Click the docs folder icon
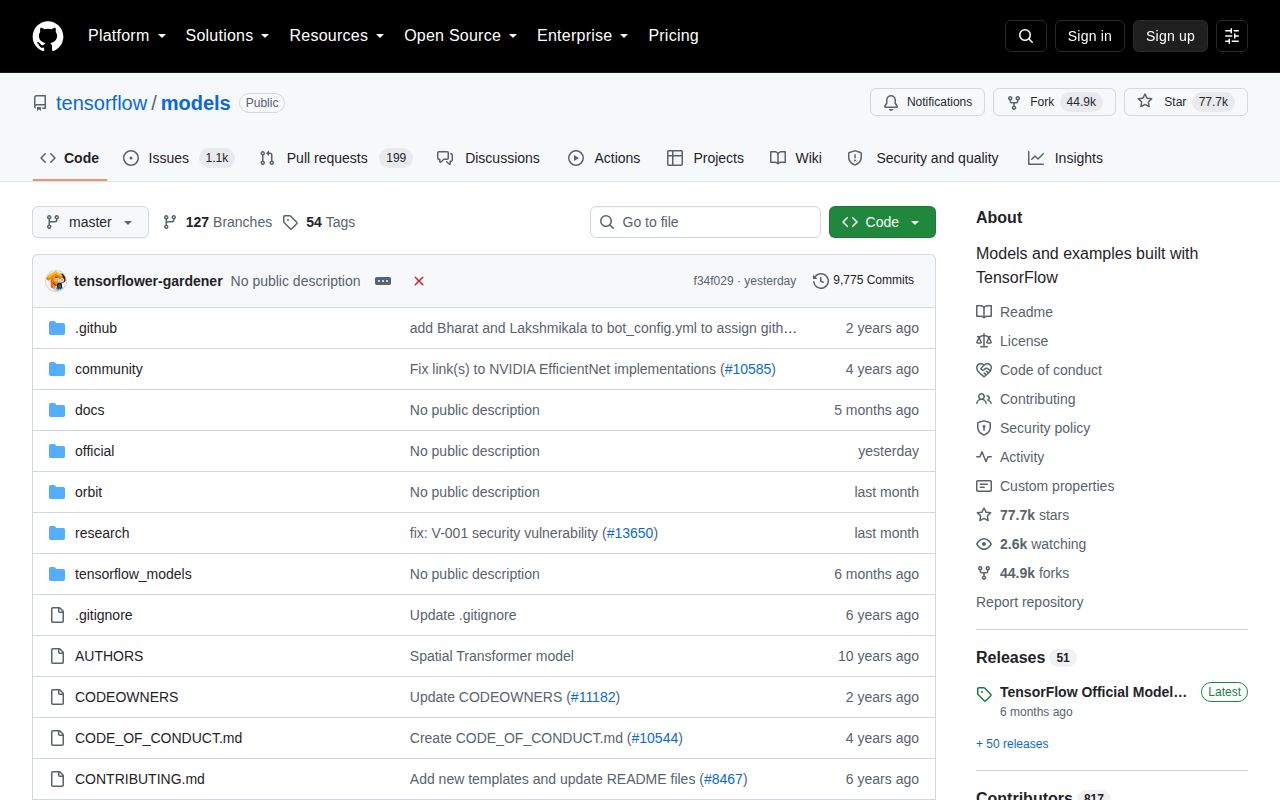The width and height of the screenshot is (1280, 800). (57, 410)
